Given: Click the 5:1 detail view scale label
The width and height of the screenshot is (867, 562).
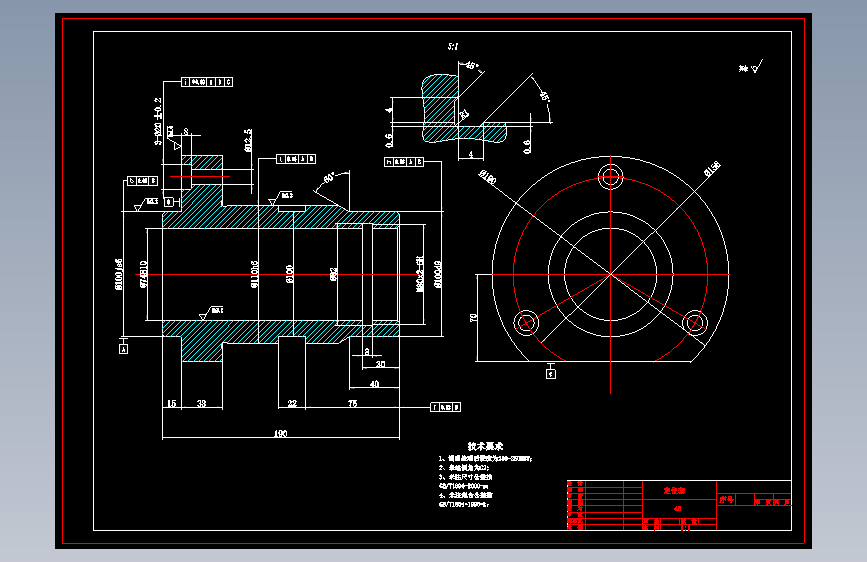Looking at the screenshot, I should pyautogui.click(x=453, y=46).
